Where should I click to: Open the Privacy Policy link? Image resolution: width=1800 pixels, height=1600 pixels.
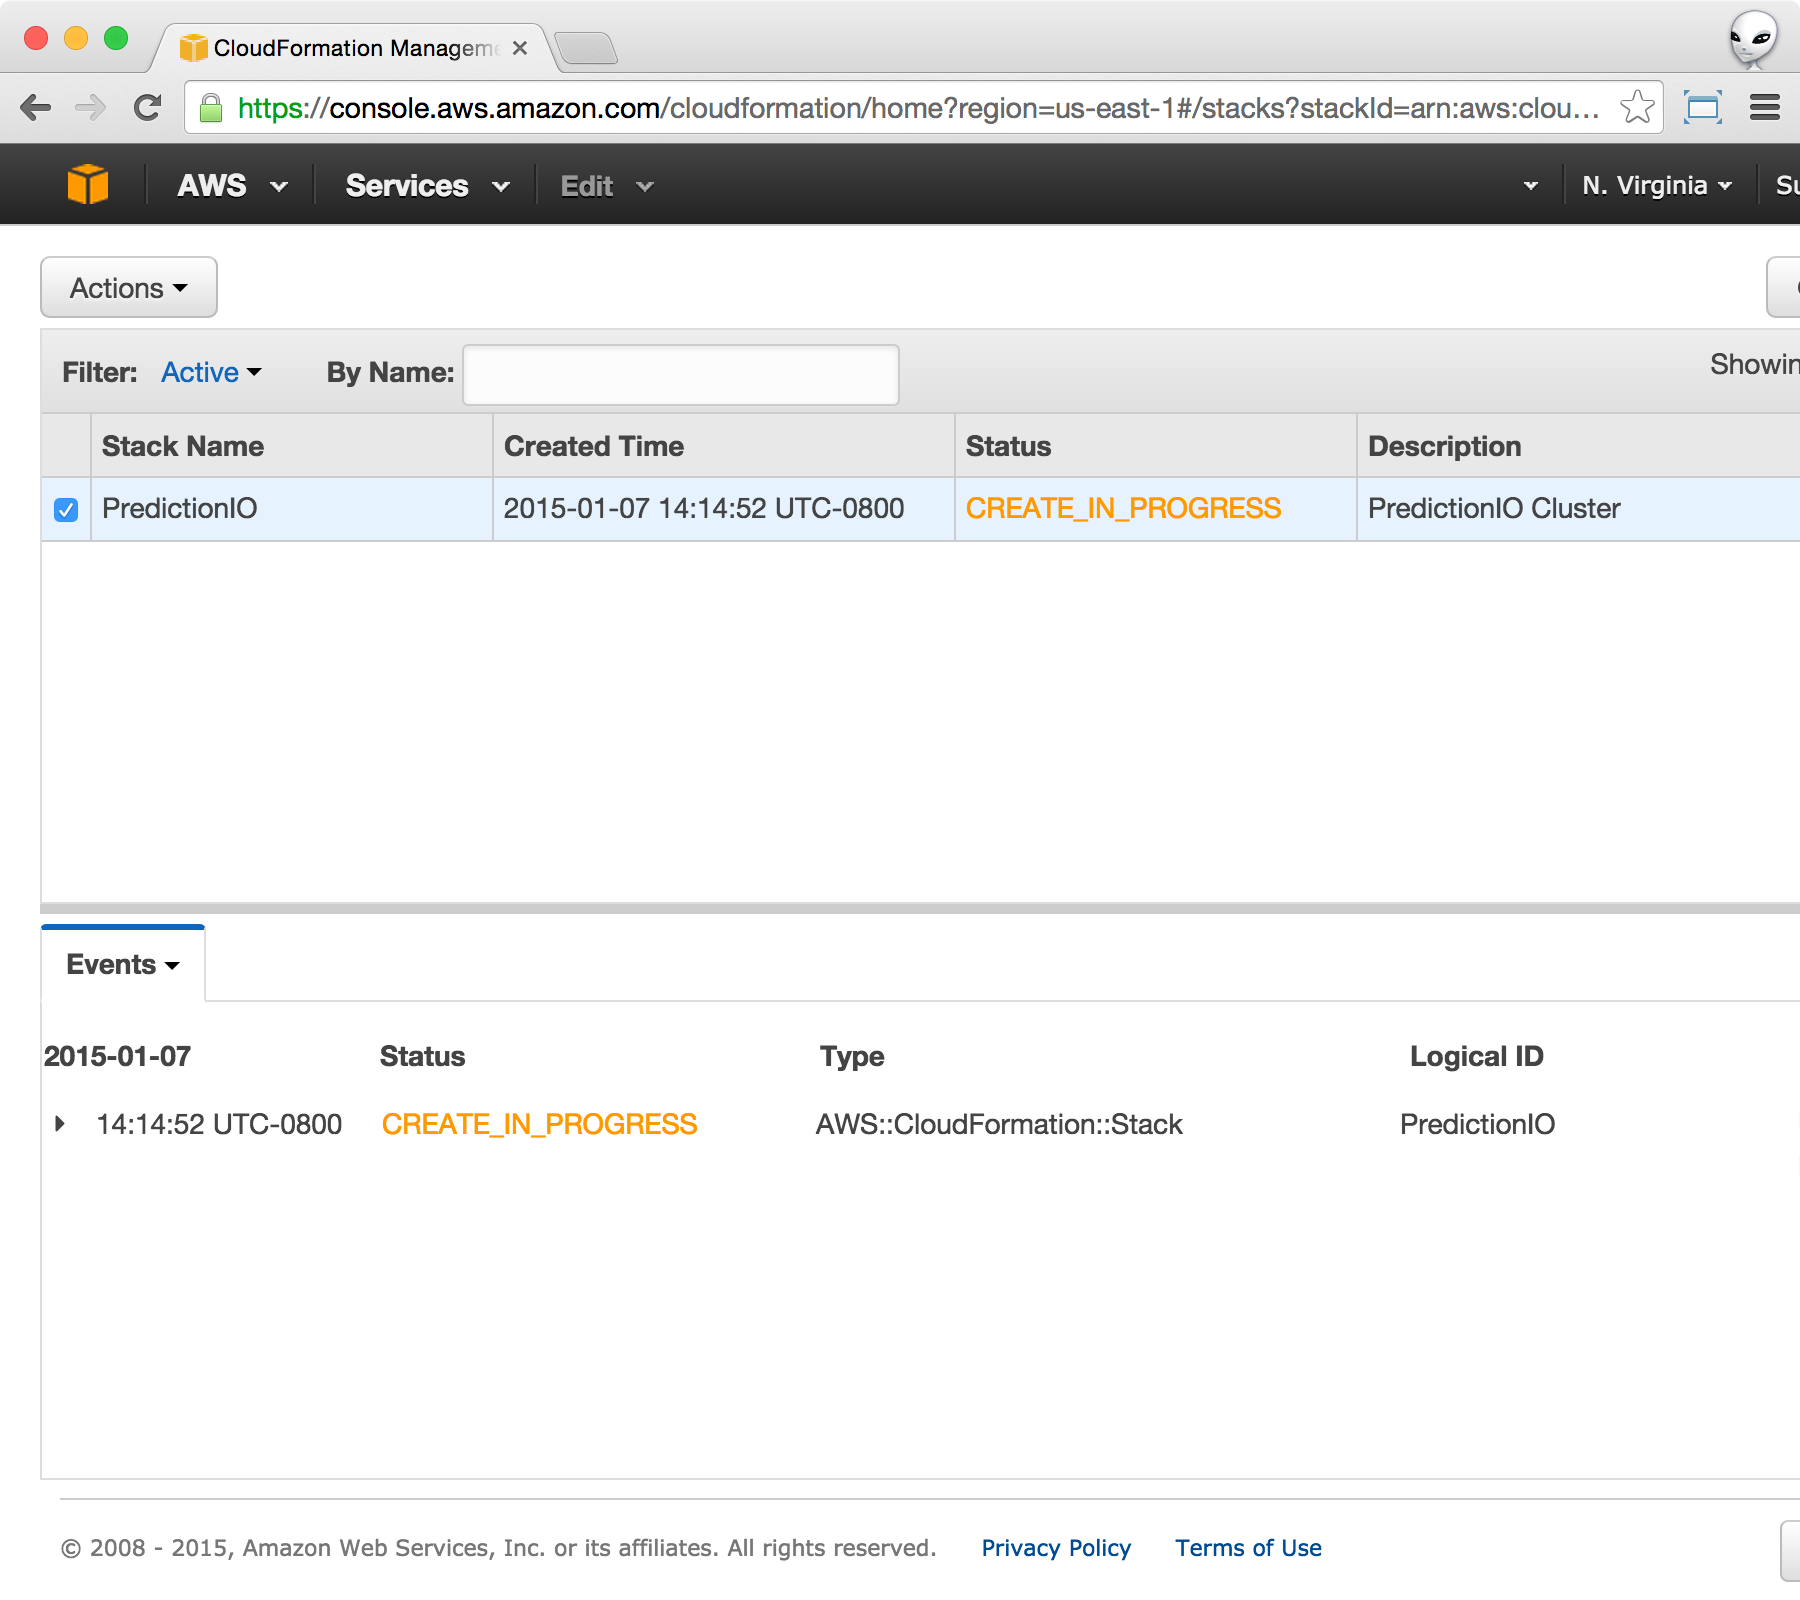tap(1055, 1548)
